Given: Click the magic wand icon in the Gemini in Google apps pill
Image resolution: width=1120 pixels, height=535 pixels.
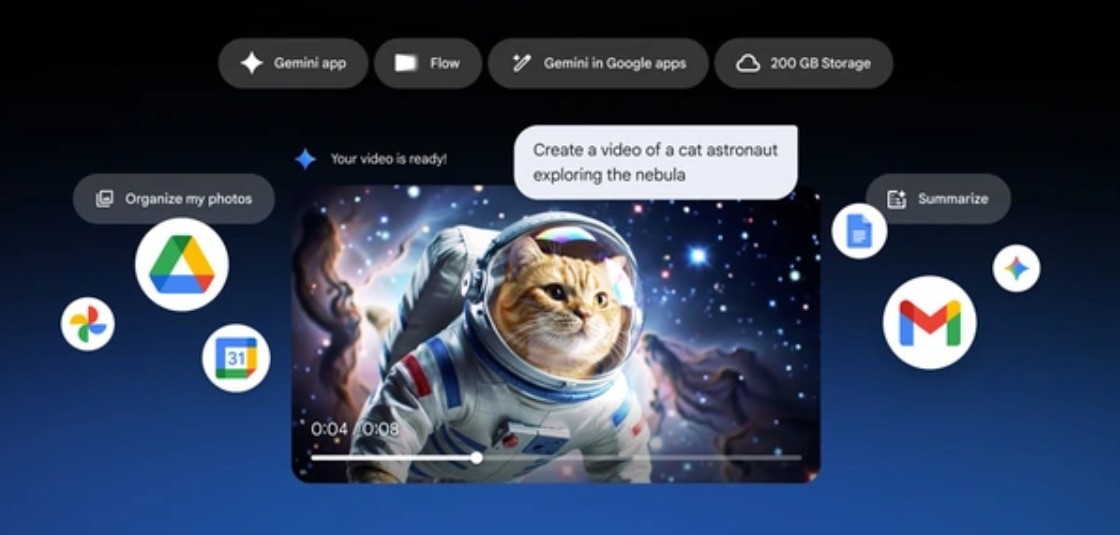Looking at the screenshot, I should tap(520, 63).
